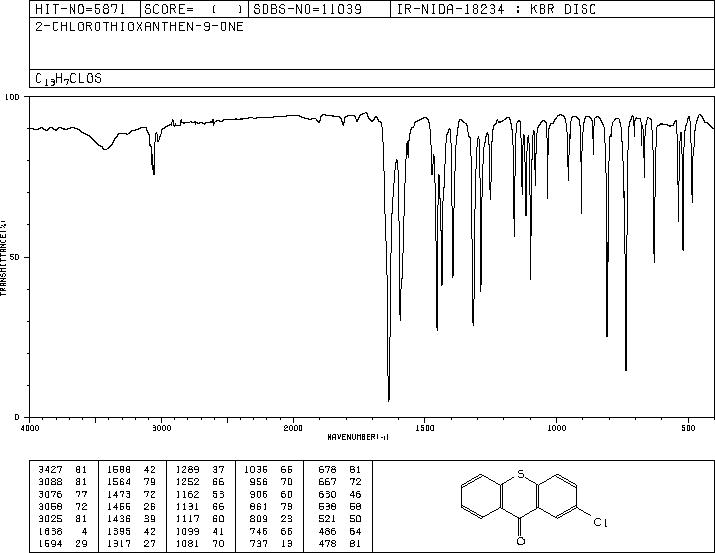The image size is (715, 553).
Task: Click the broad absorption band minimum near 3427
Action: click(x=105, y=149)
